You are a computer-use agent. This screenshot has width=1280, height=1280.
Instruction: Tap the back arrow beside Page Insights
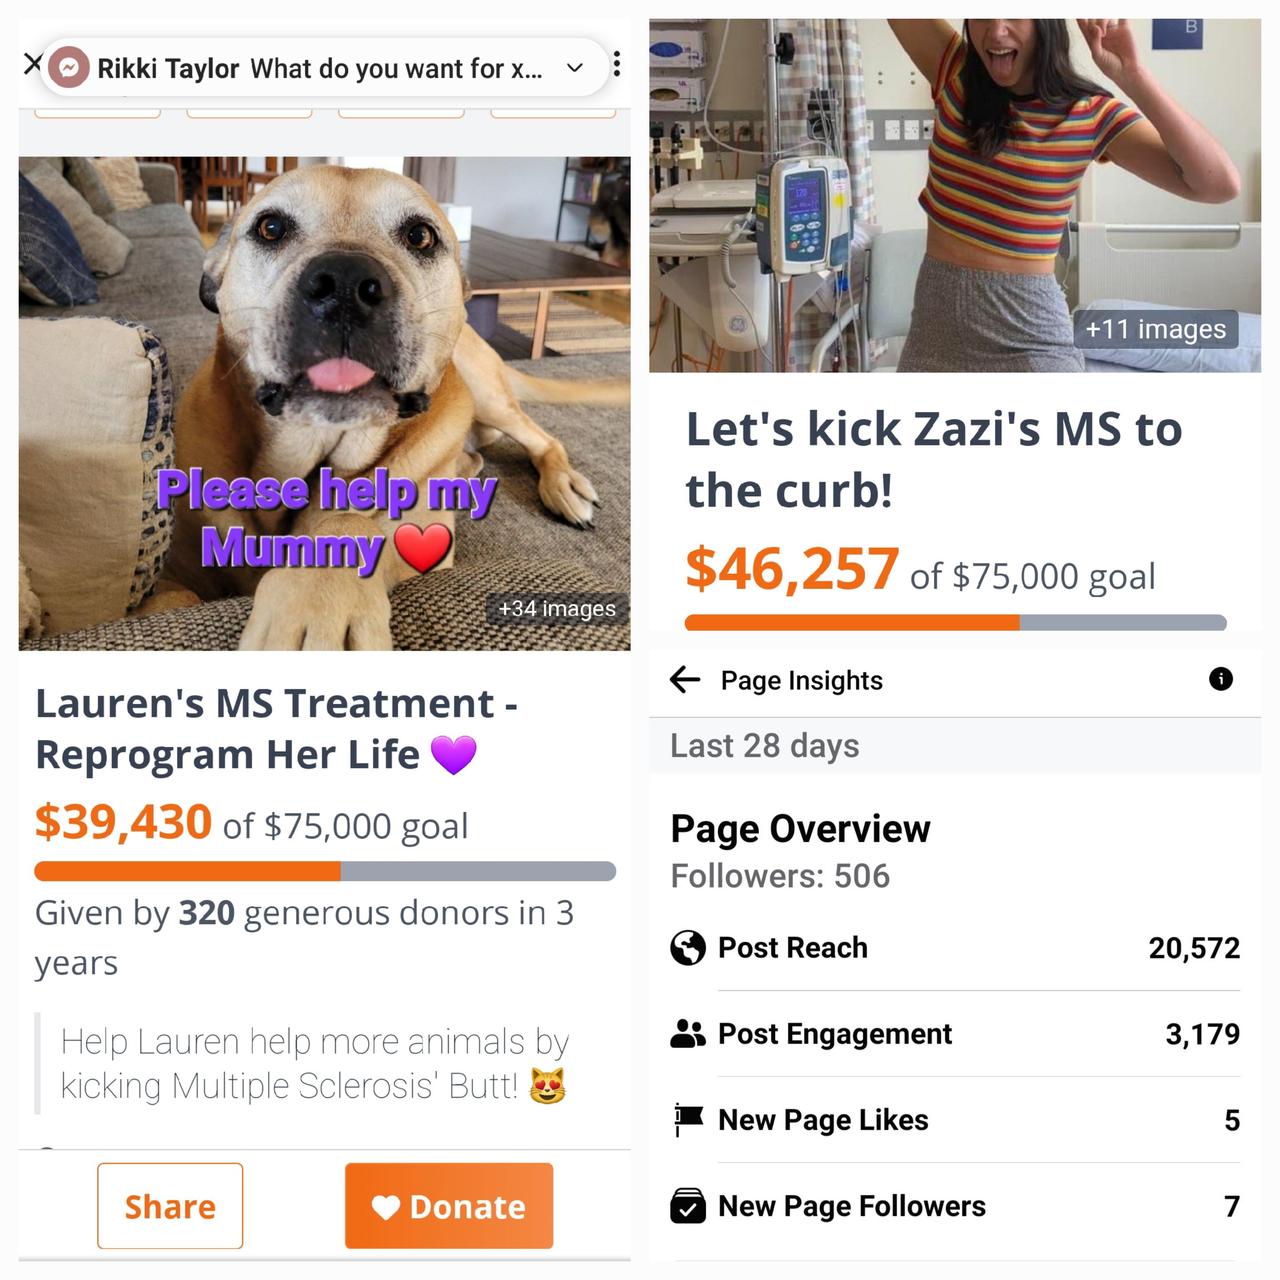point(685,680)
